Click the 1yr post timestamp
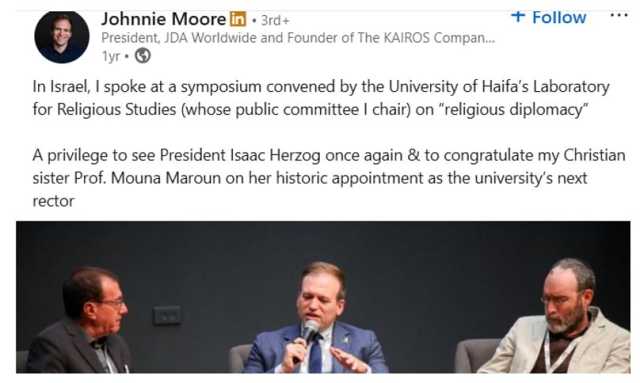 tap(111, 56)
